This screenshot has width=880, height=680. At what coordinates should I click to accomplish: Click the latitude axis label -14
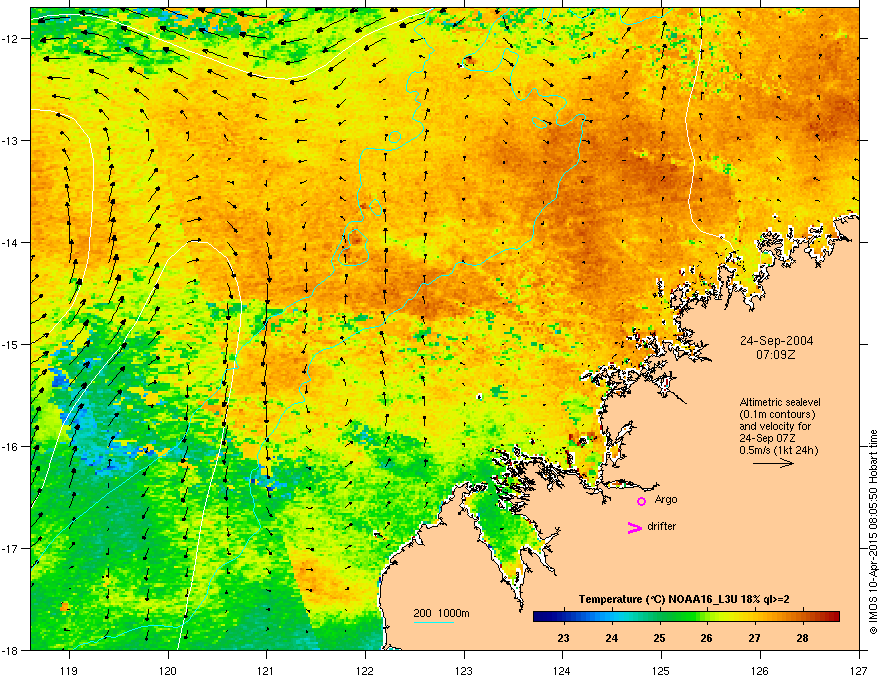coord(11,242)
